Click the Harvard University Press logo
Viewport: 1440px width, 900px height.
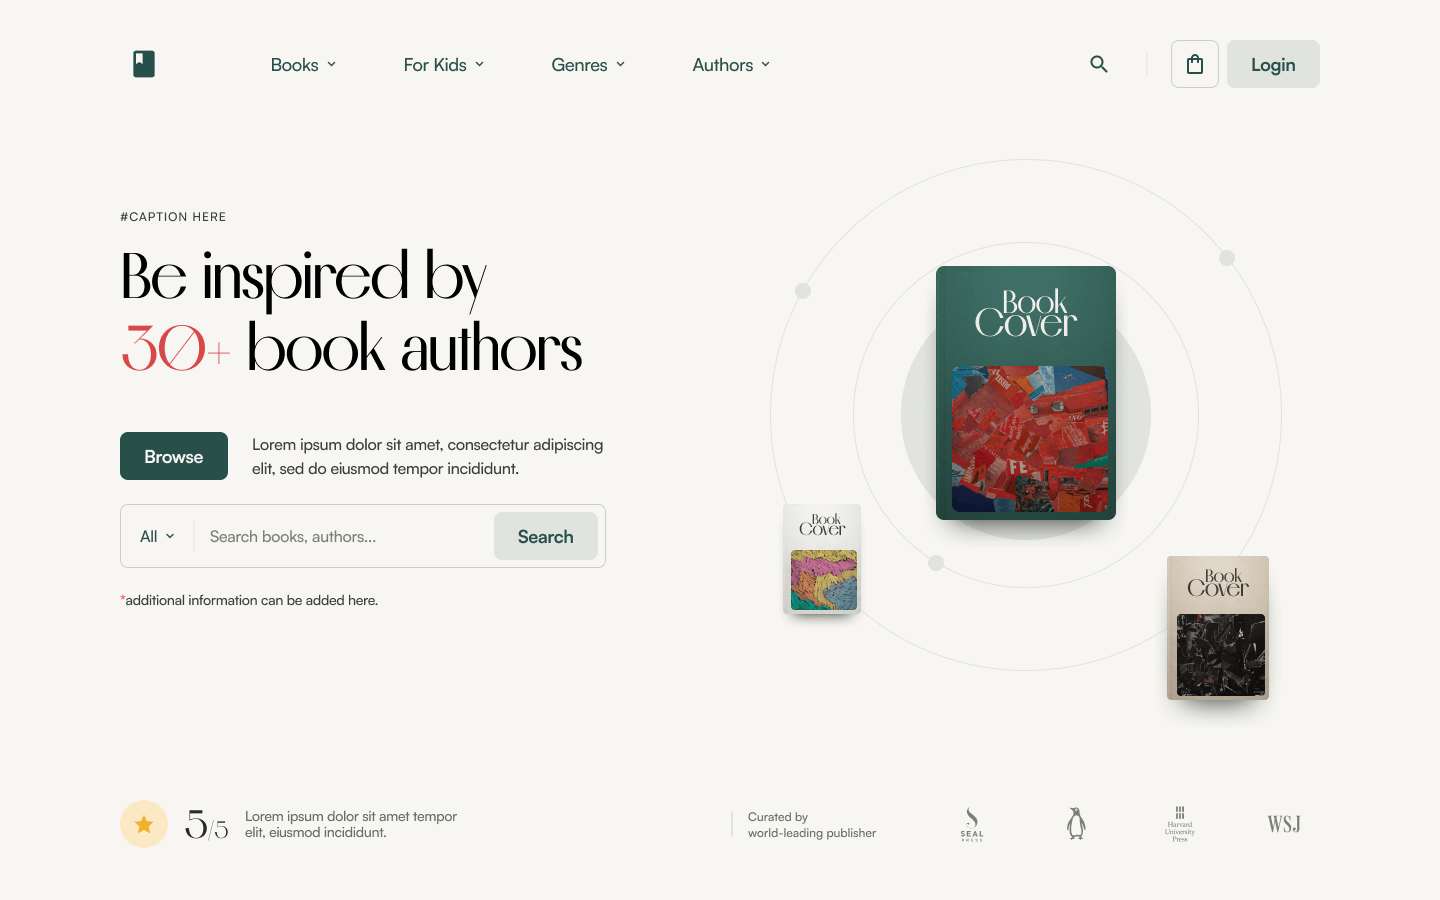tap(1180, 825)
